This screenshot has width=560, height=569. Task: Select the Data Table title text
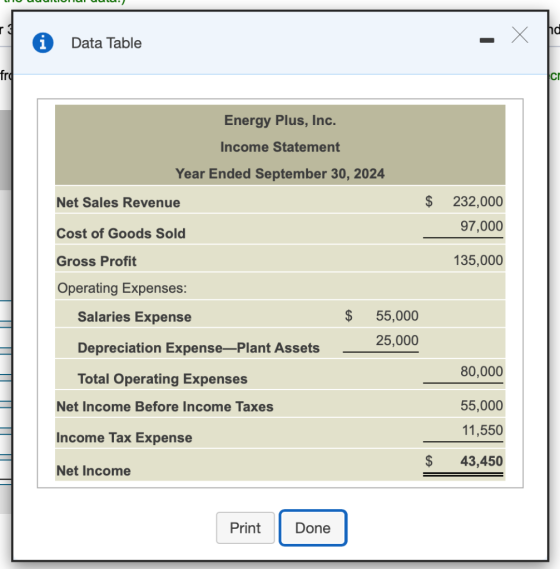coord(106,43)
